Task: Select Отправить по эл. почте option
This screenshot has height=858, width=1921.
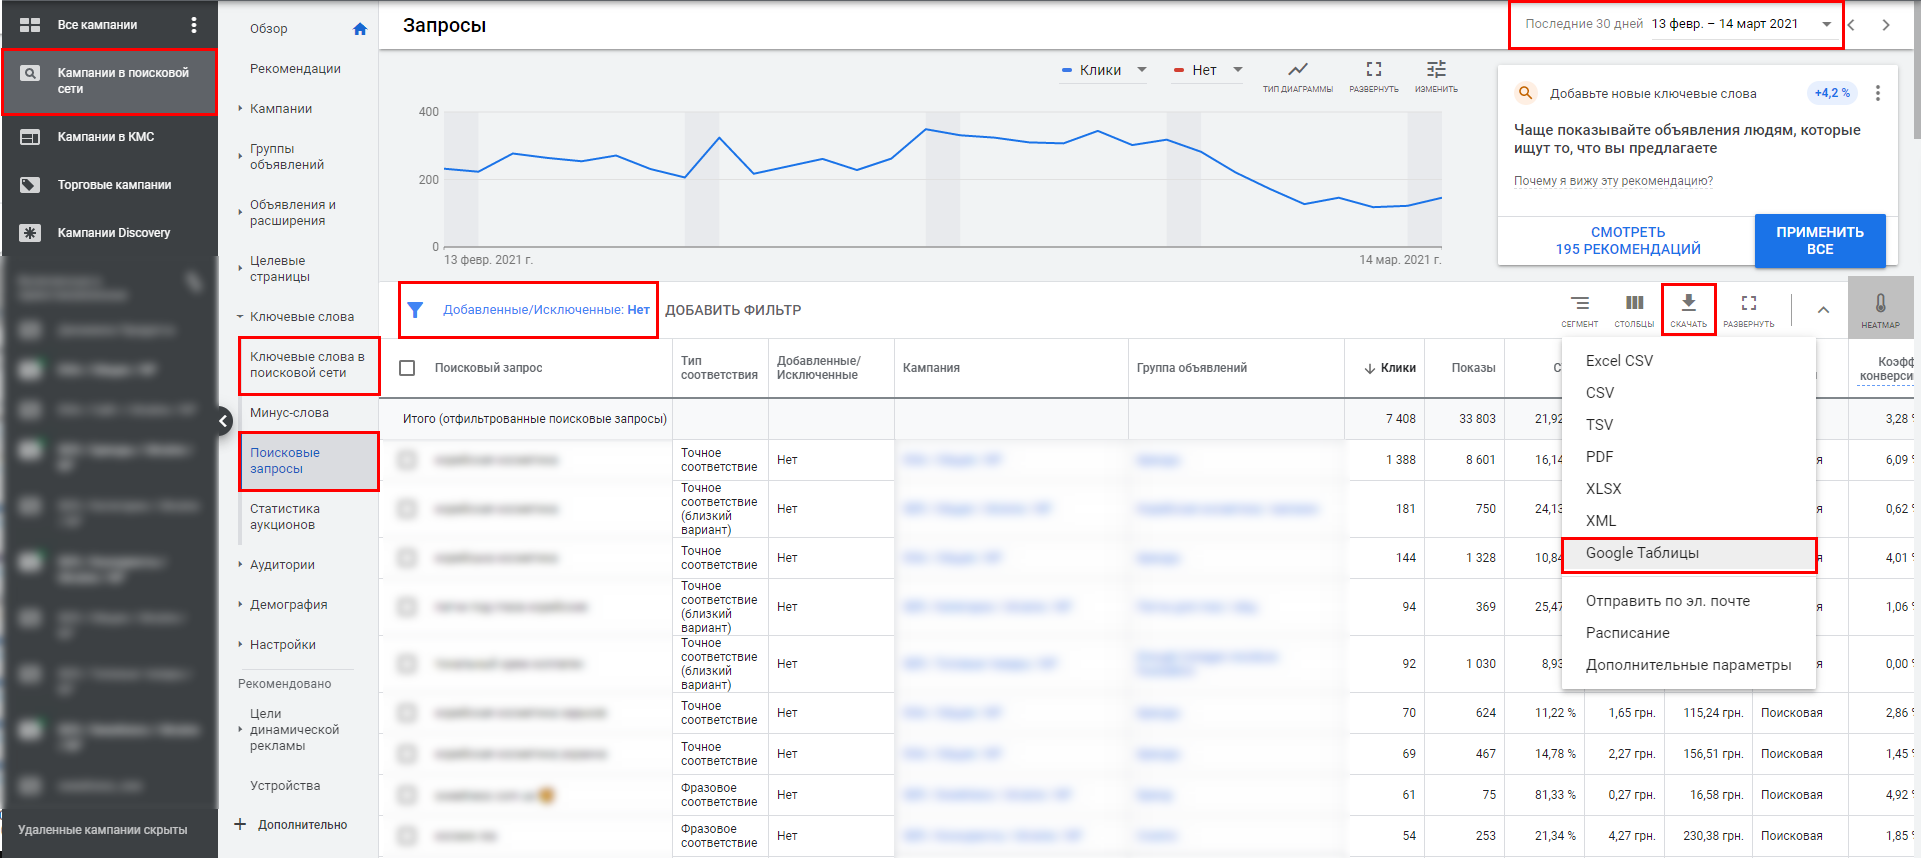Action: coord(1688,601)
